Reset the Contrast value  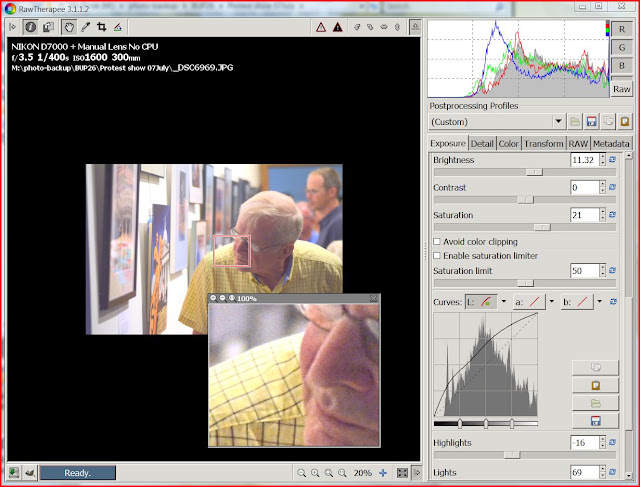(x=612, y=187)
